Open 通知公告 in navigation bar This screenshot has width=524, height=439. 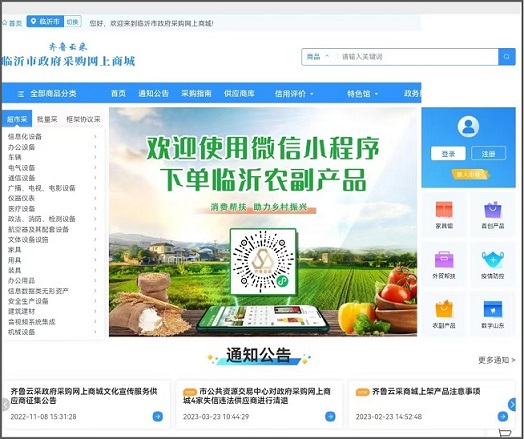tap(153, 94)
